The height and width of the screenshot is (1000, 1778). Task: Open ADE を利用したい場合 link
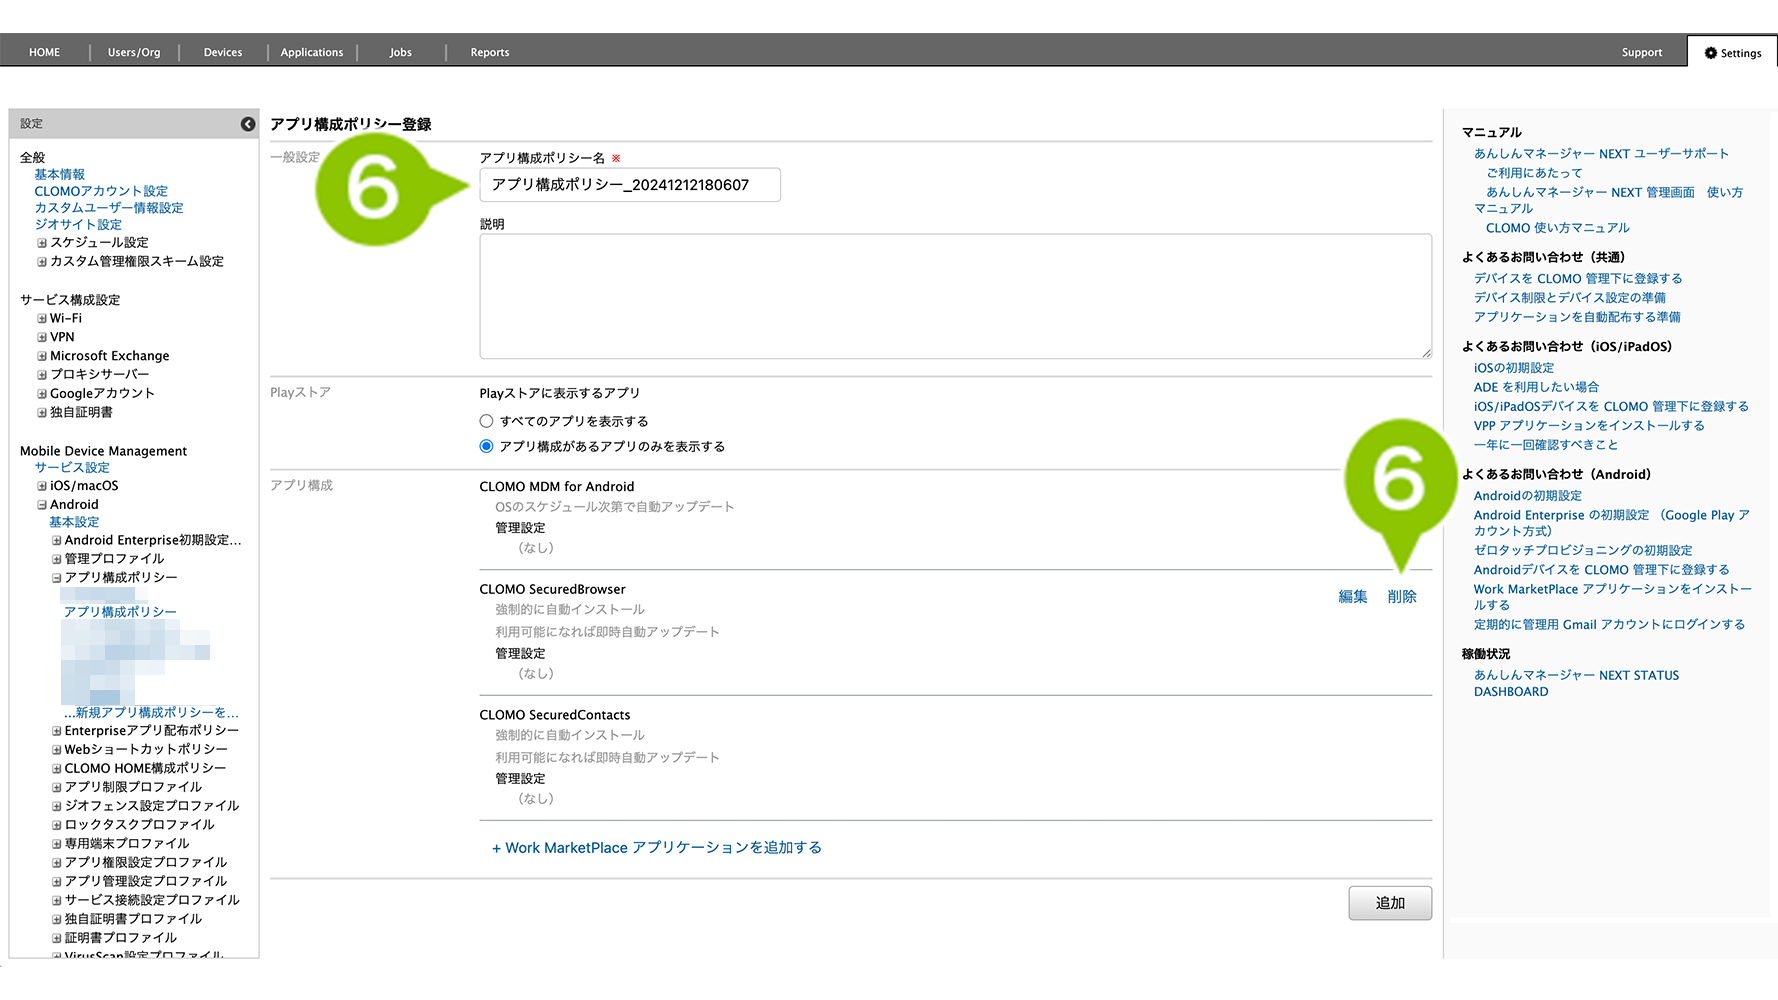tap(1536, 387)
